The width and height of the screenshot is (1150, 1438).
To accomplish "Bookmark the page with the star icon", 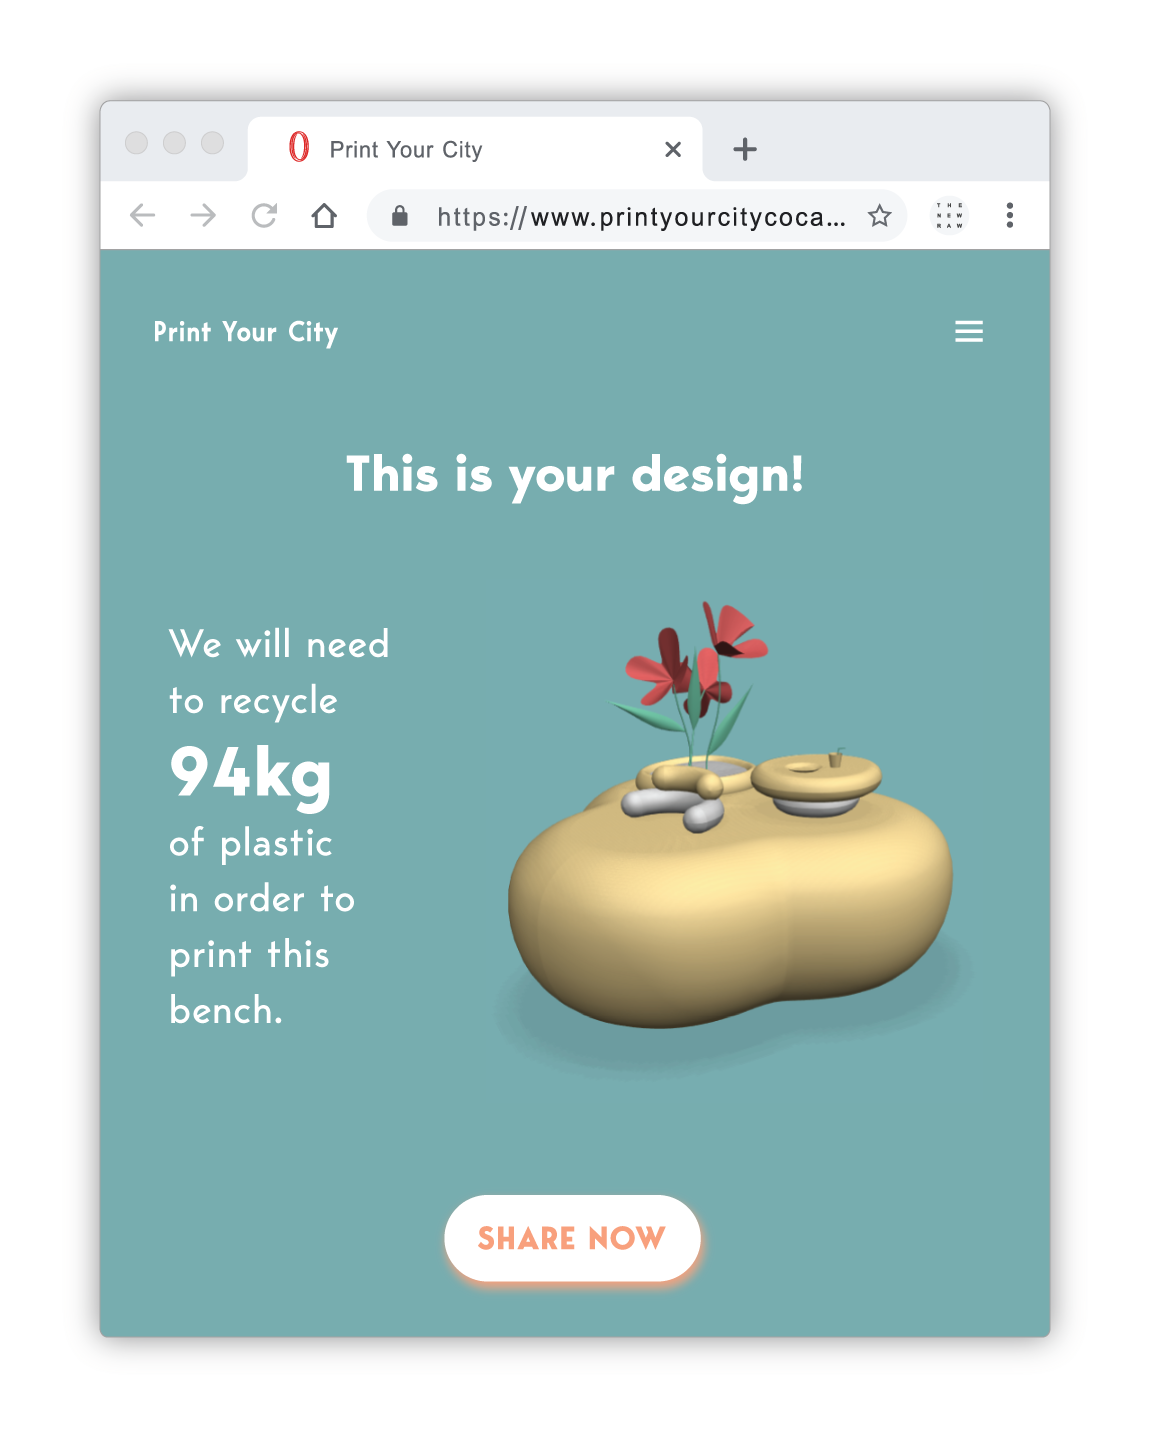I will click(x=879, y=215).
